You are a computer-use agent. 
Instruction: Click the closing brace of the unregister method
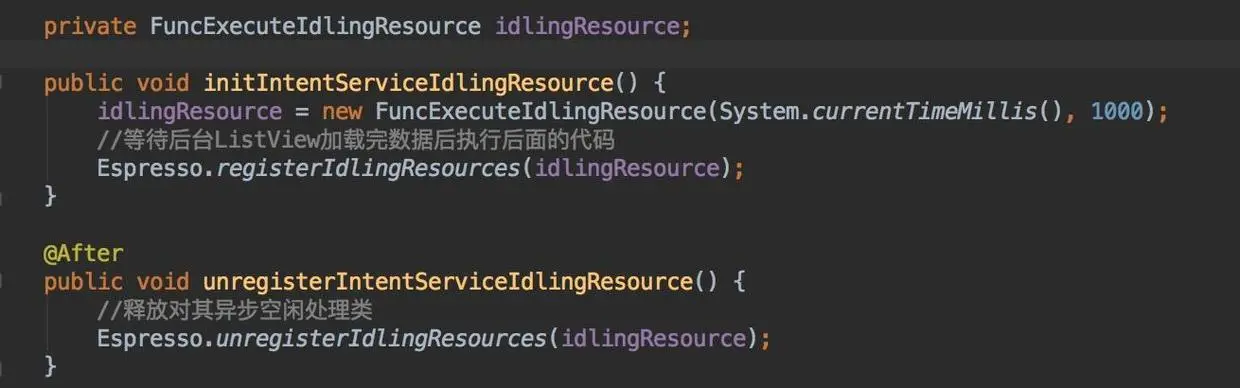point(50,367)
